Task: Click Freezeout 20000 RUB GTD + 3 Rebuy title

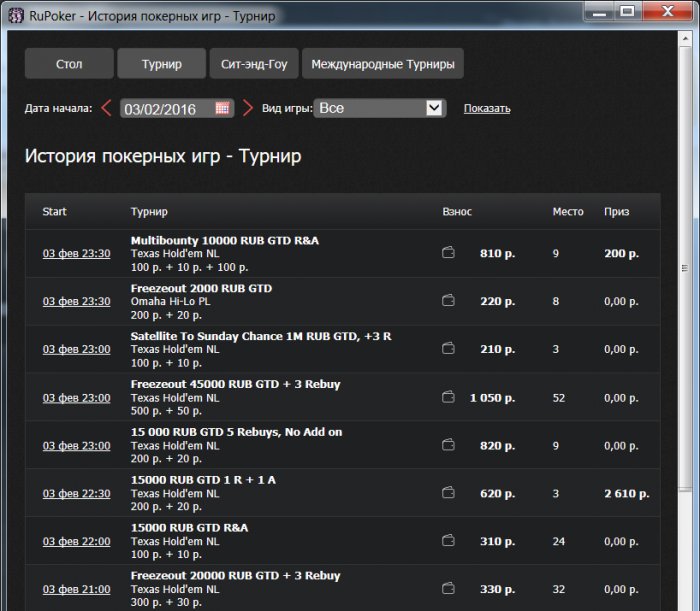Action: (x=236, y=576)
